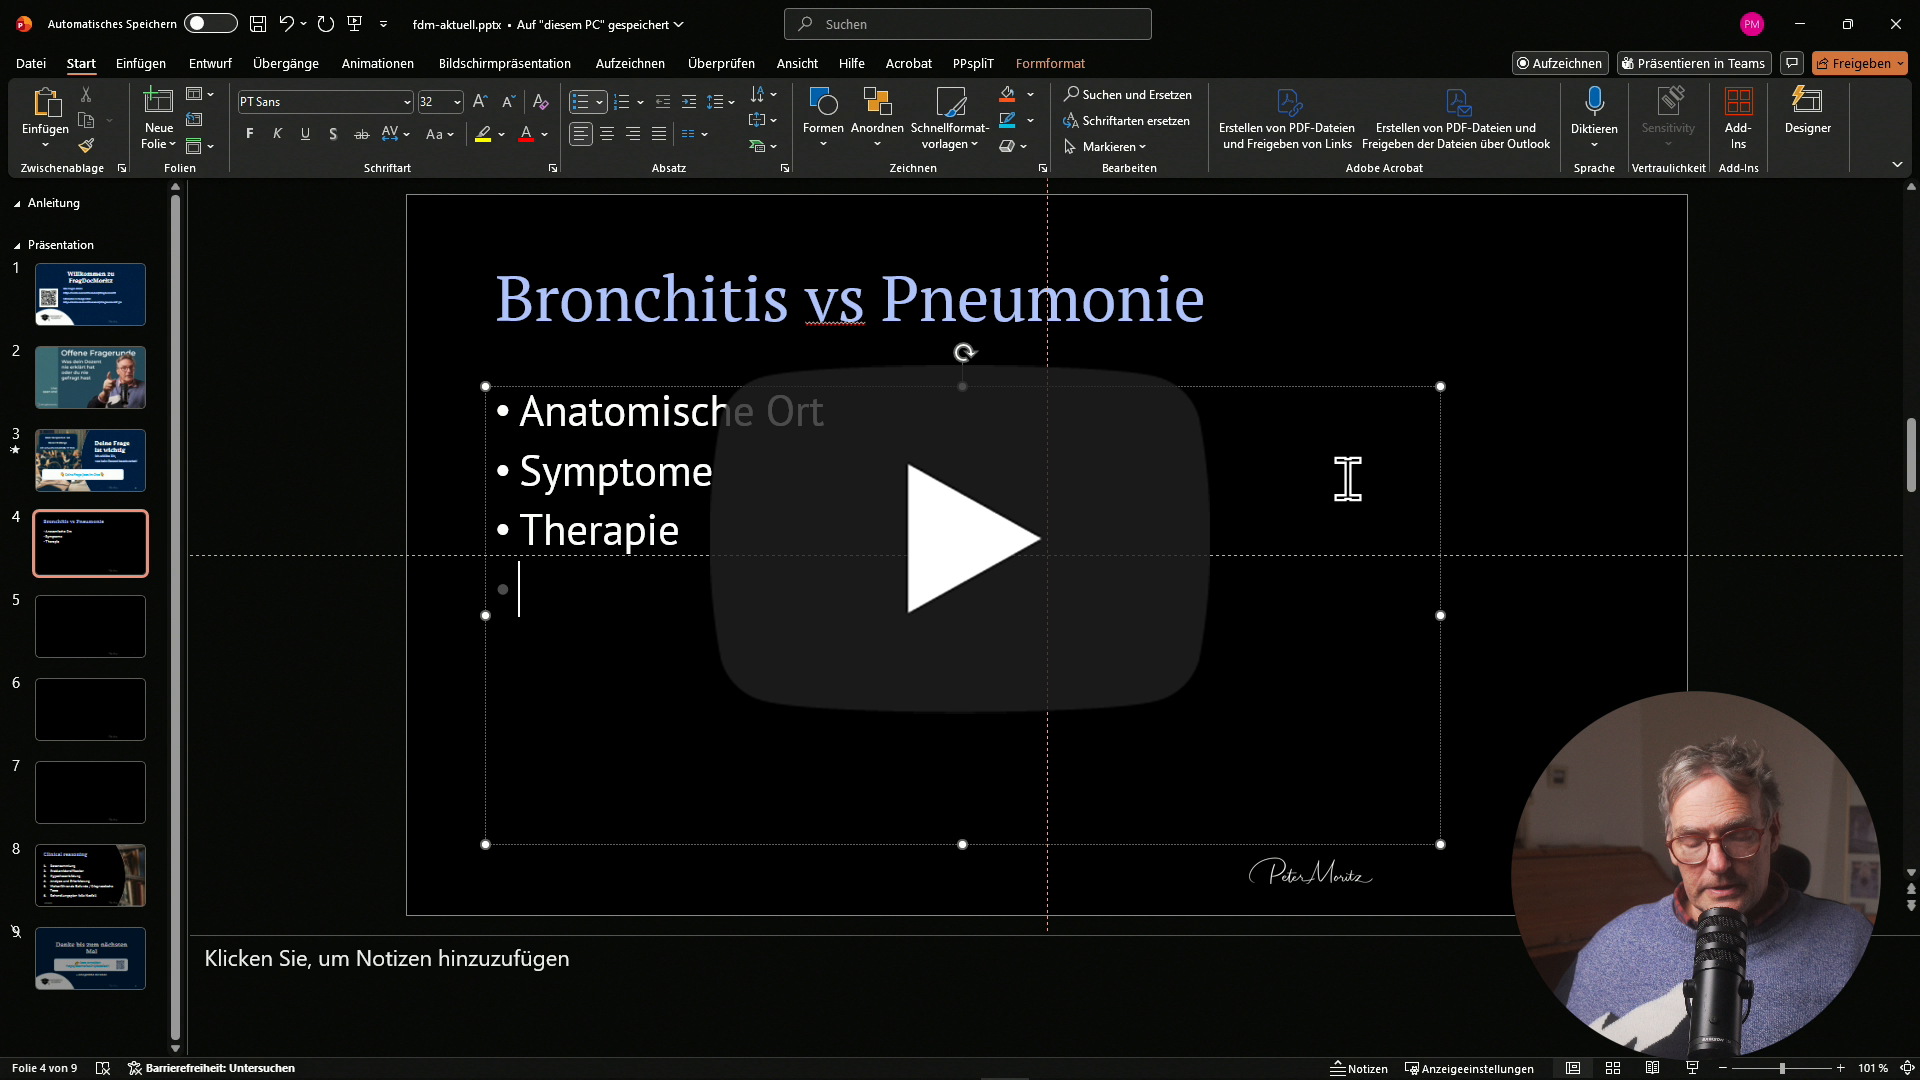Increase font size with A icon

pos(480,101)
